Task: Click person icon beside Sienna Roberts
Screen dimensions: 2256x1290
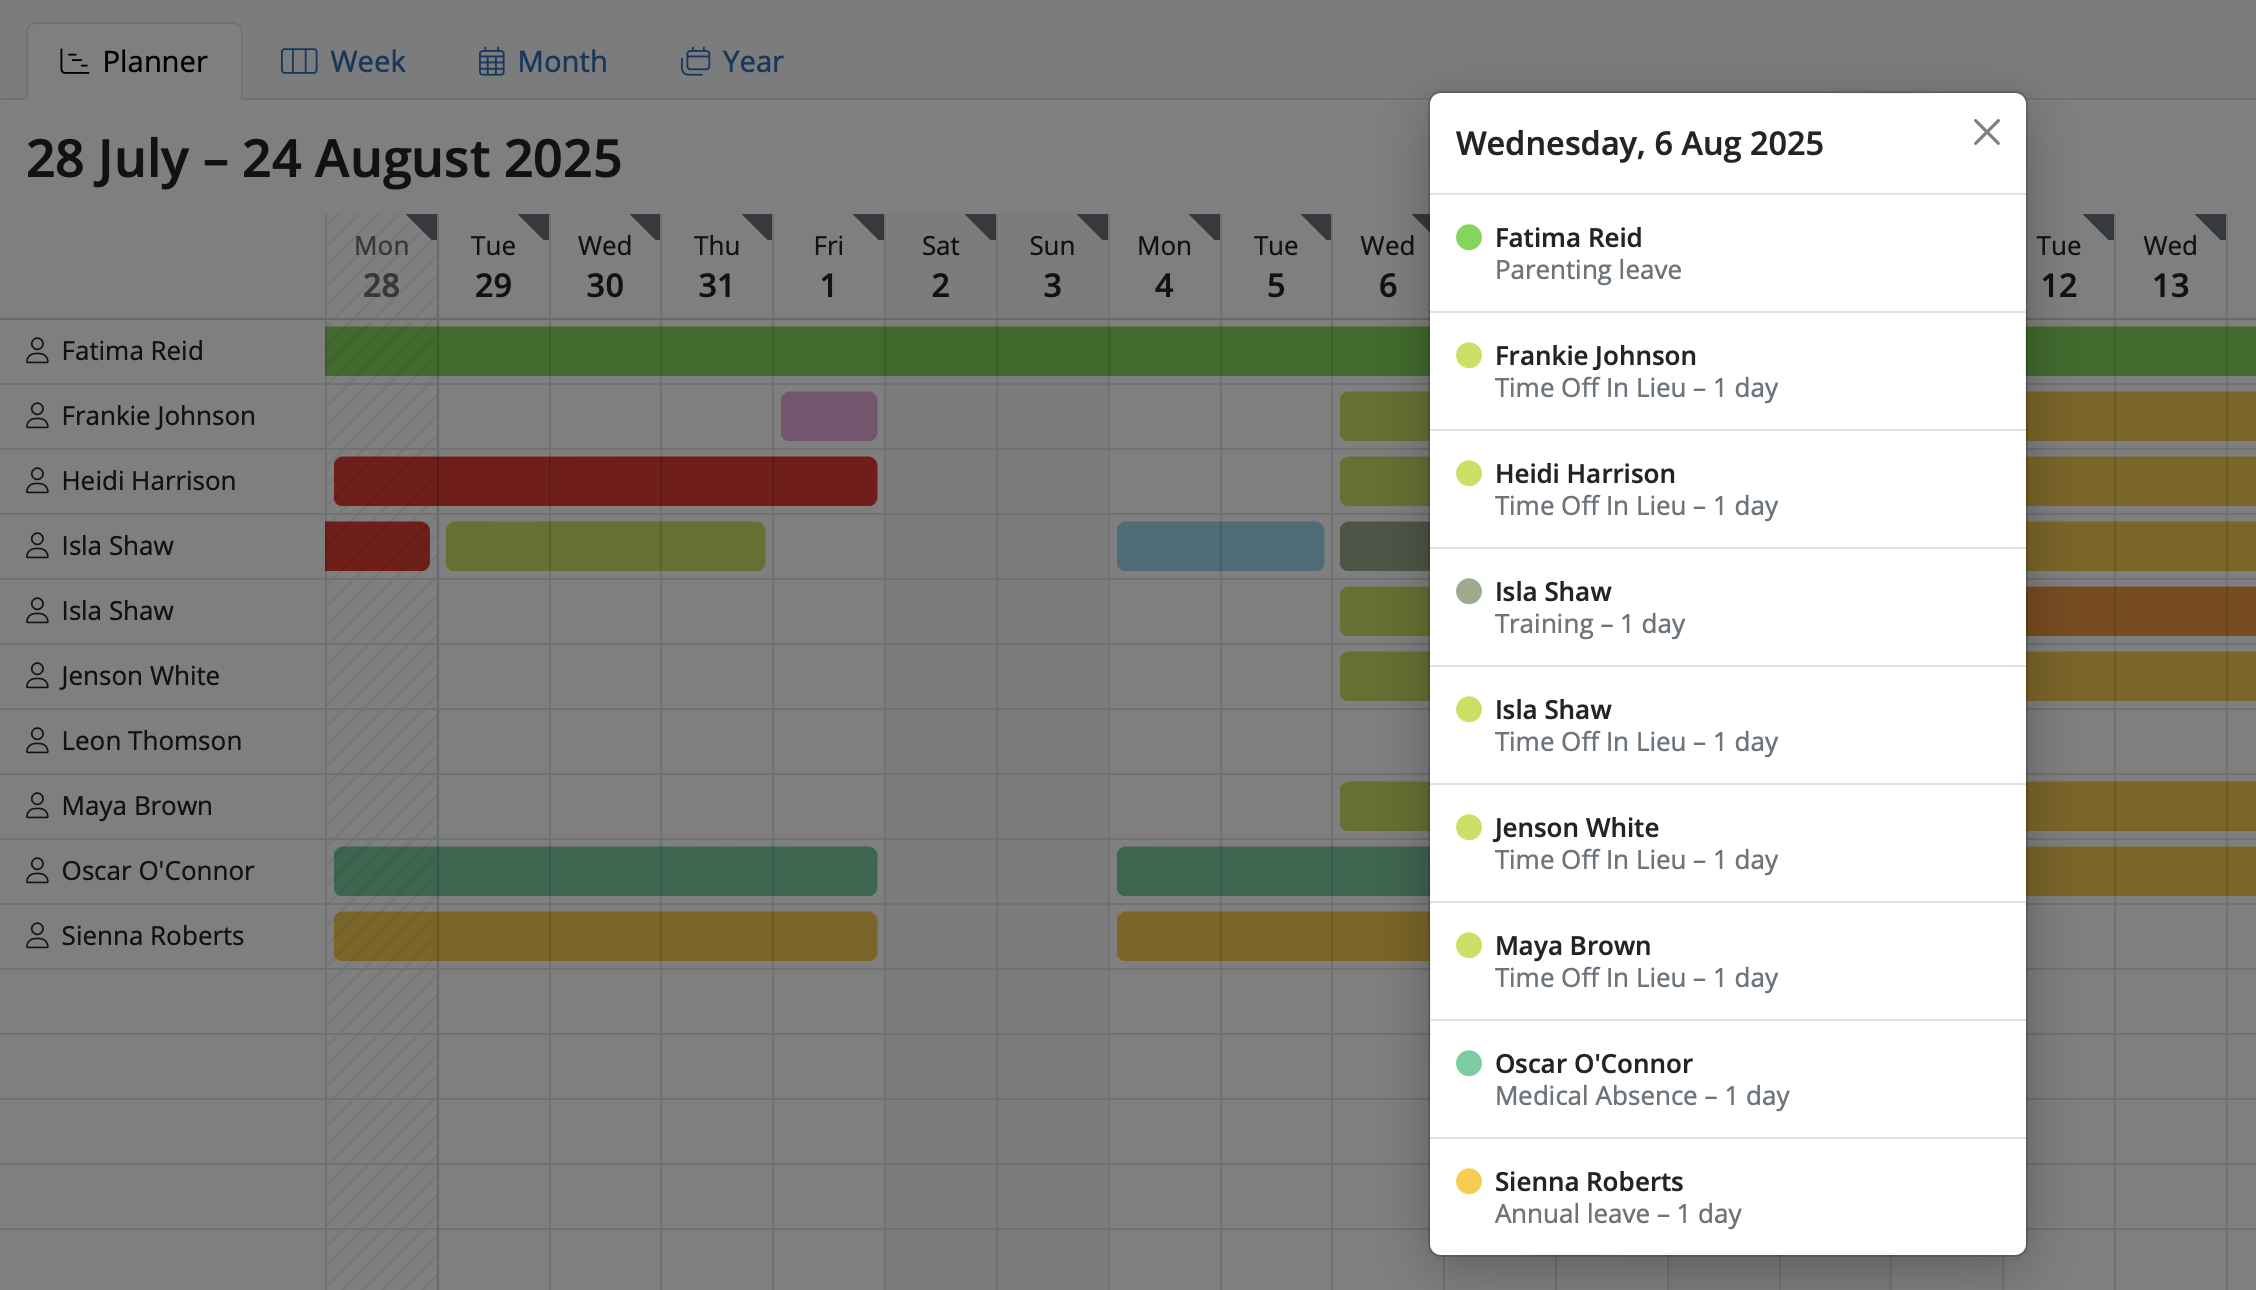Action: point(37,936)
